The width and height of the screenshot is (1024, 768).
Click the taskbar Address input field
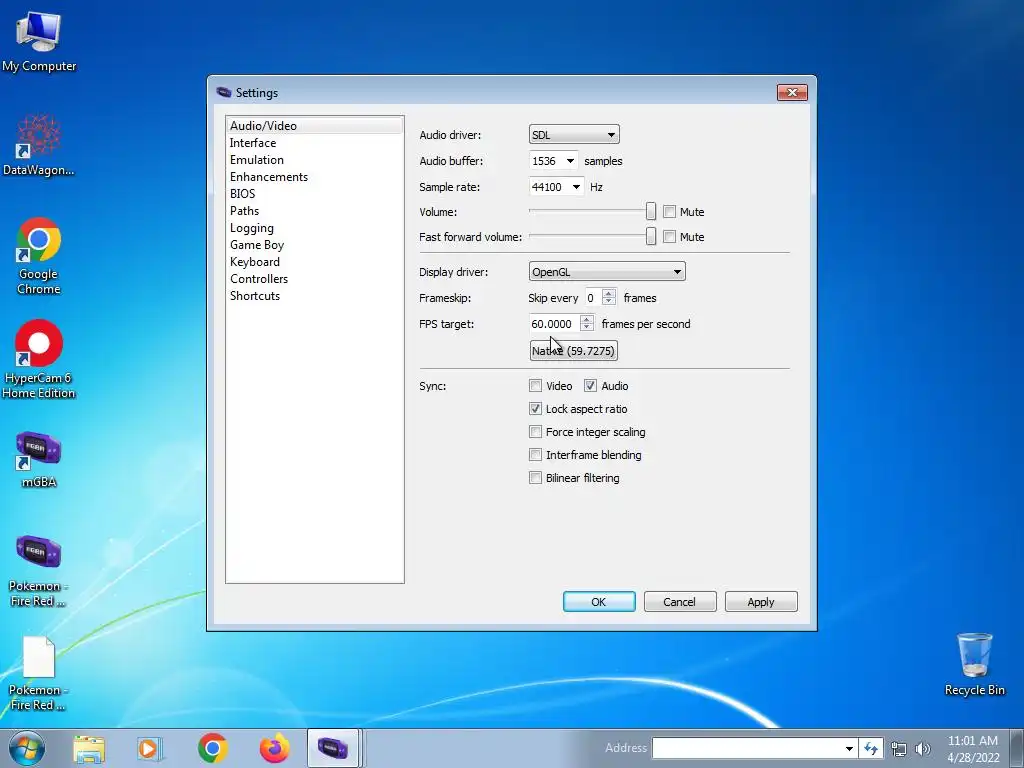[x=747, y=748]
